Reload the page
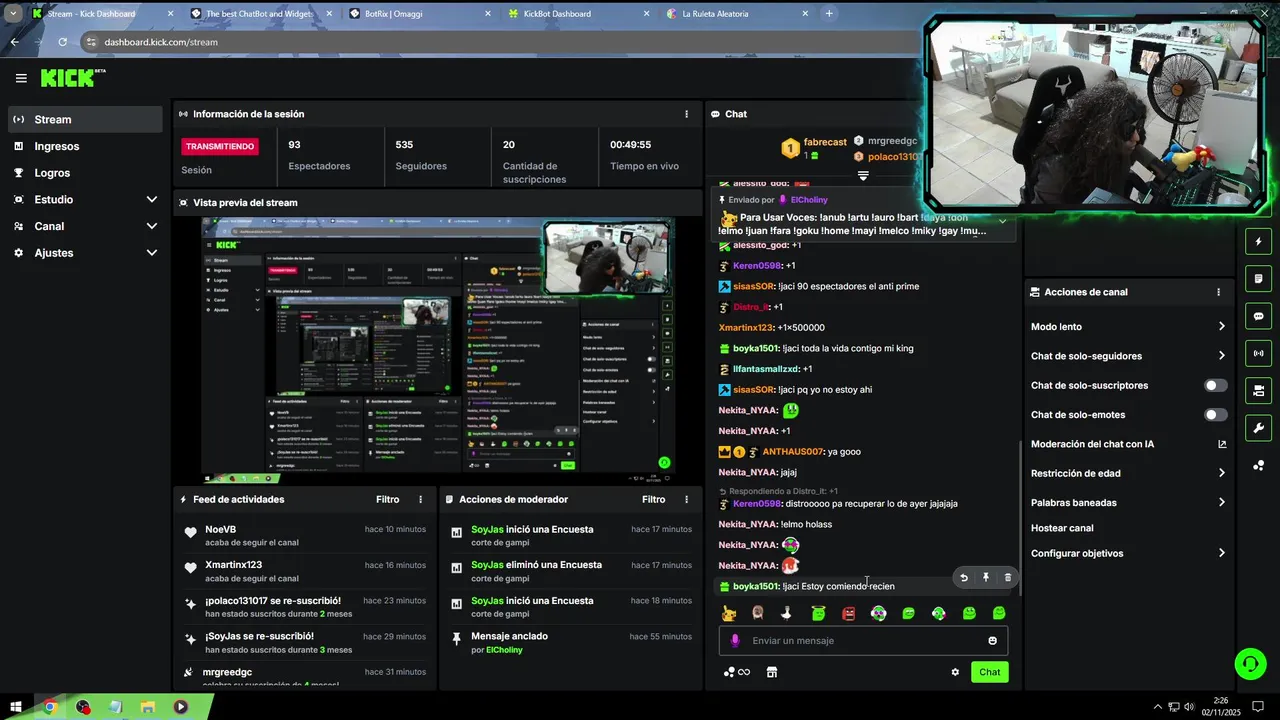The height and width of the screenshot is (720, 1280). [x=63, y=42]
